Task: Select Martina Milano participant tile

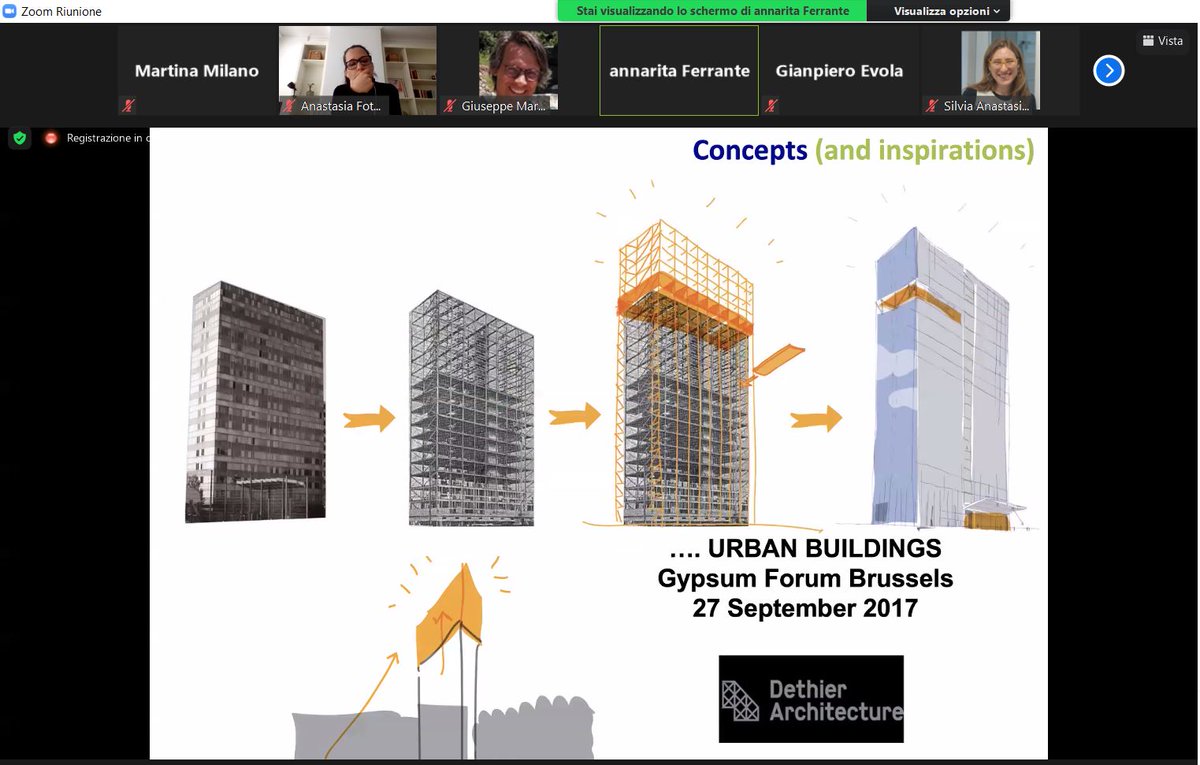Action: (197, 71)
